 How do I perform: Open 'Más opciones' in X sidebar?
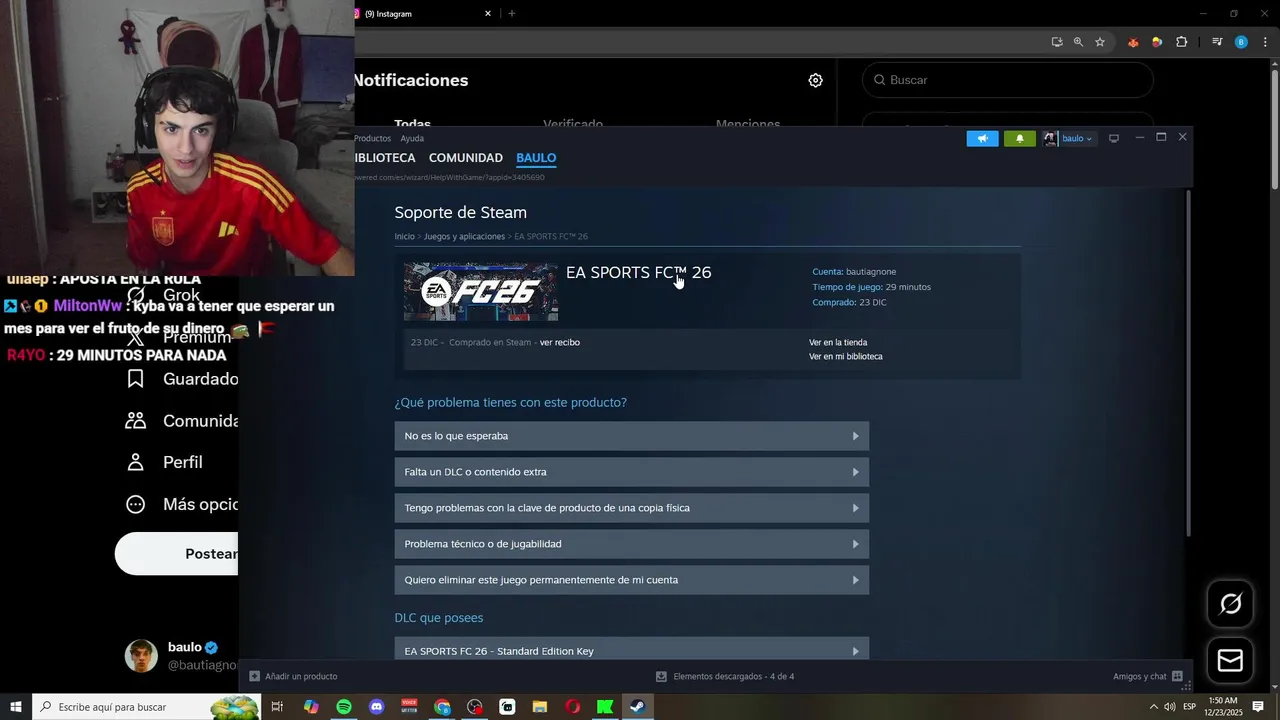coord(182,504)
